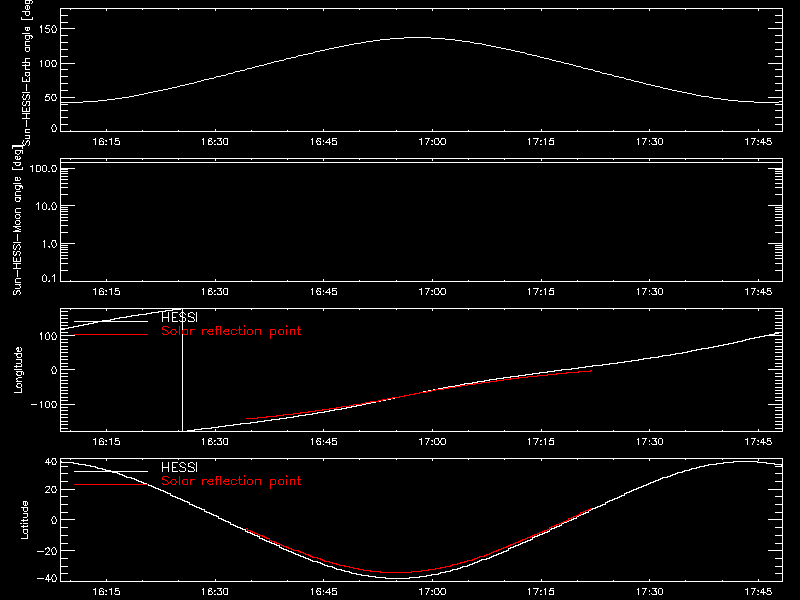The height and width of the screenshot is (600, 800).
Task: Click 16:45 time label under Moon angle panel
Action: point(323,292)
